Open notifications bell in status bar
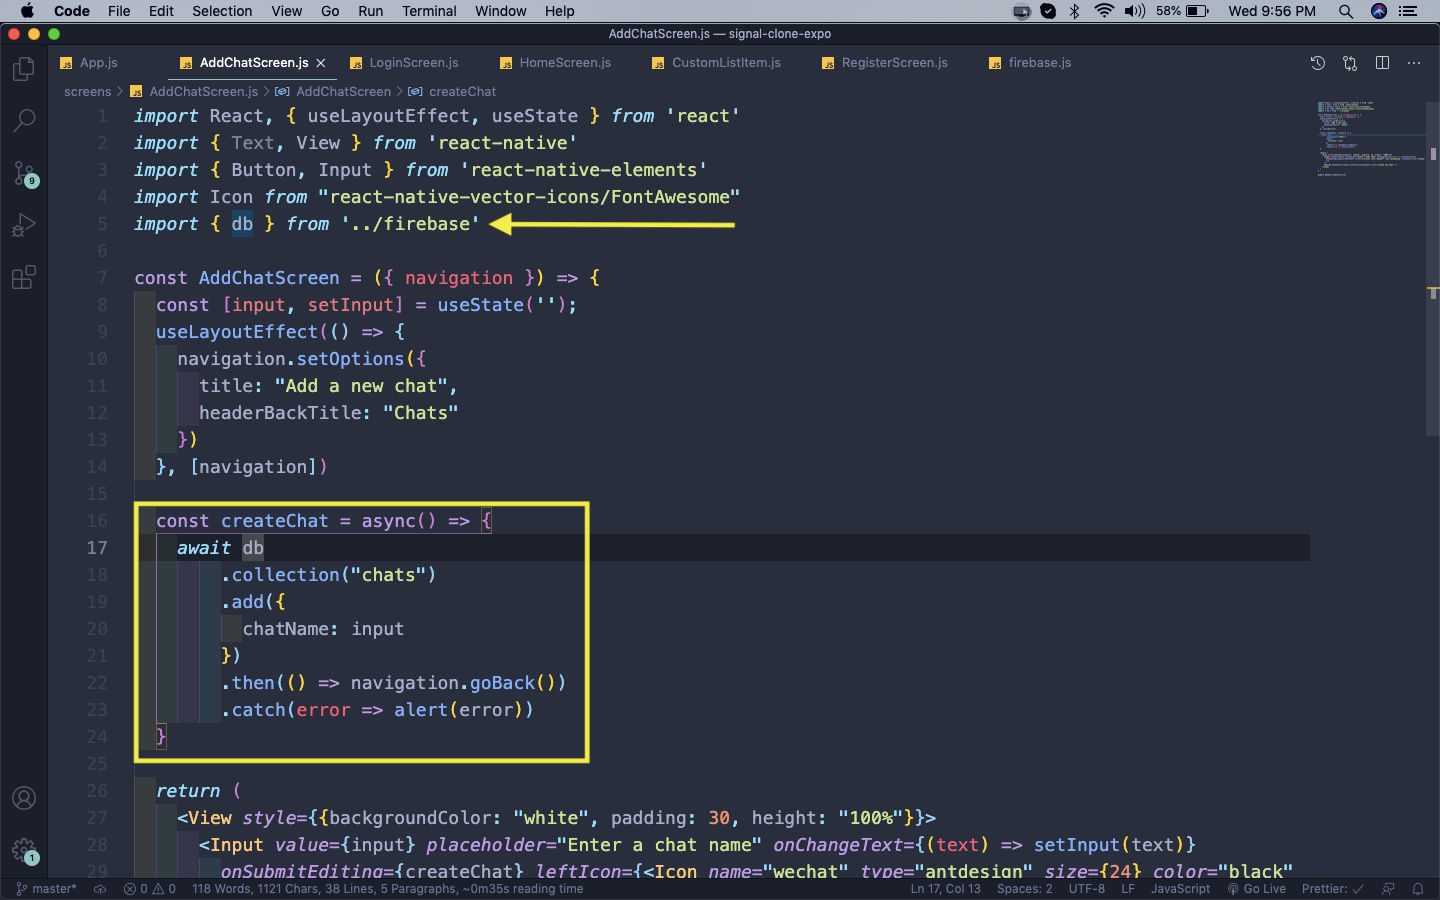Image resolution: width=1440 pixels, height=900 pixels. point(1418,889)
